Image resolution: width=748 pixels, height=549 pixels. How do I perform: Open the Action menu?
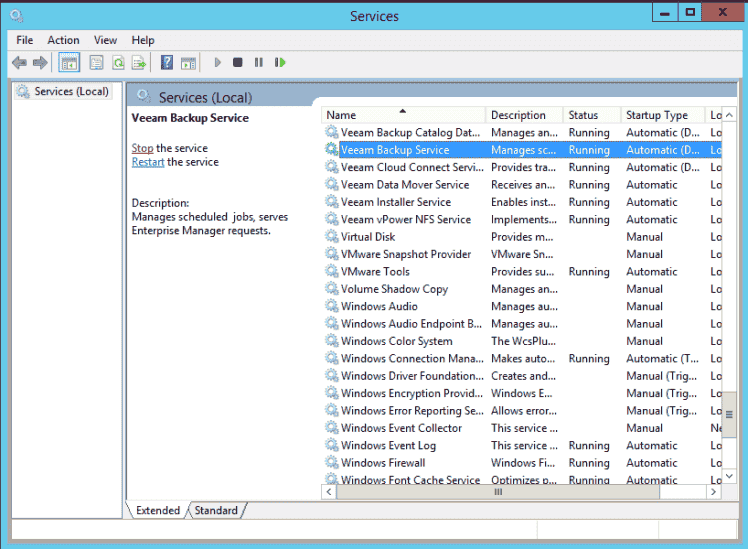[x=63, y=40]
